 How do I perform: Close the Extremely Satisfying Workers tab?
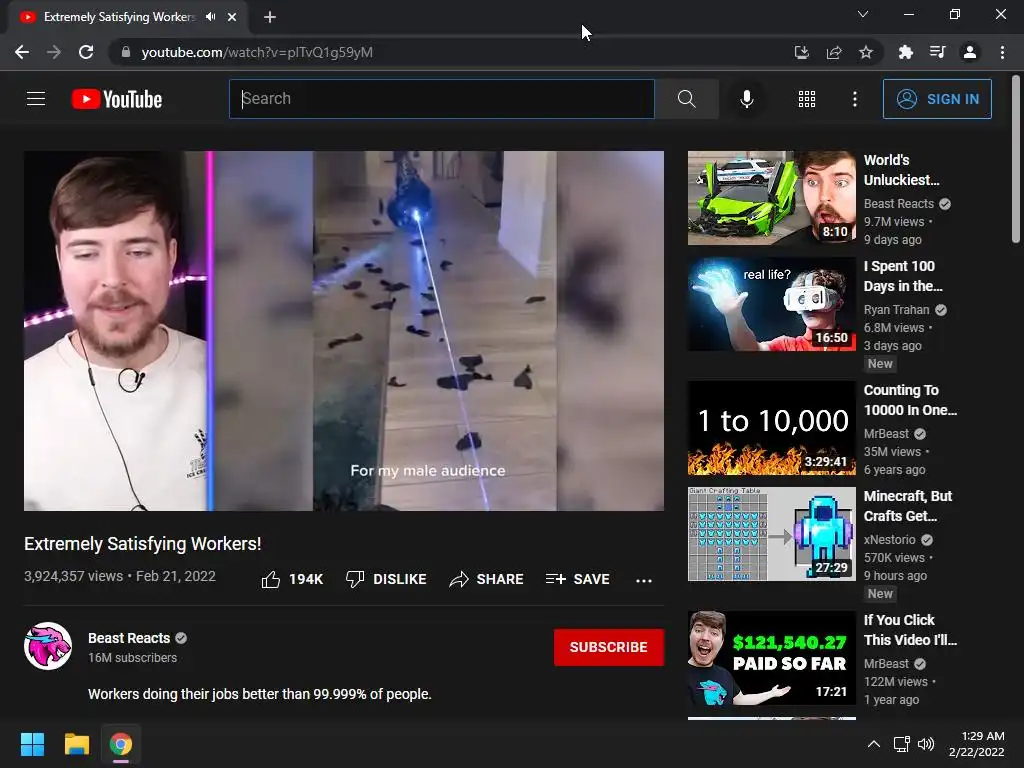point(232,17)
